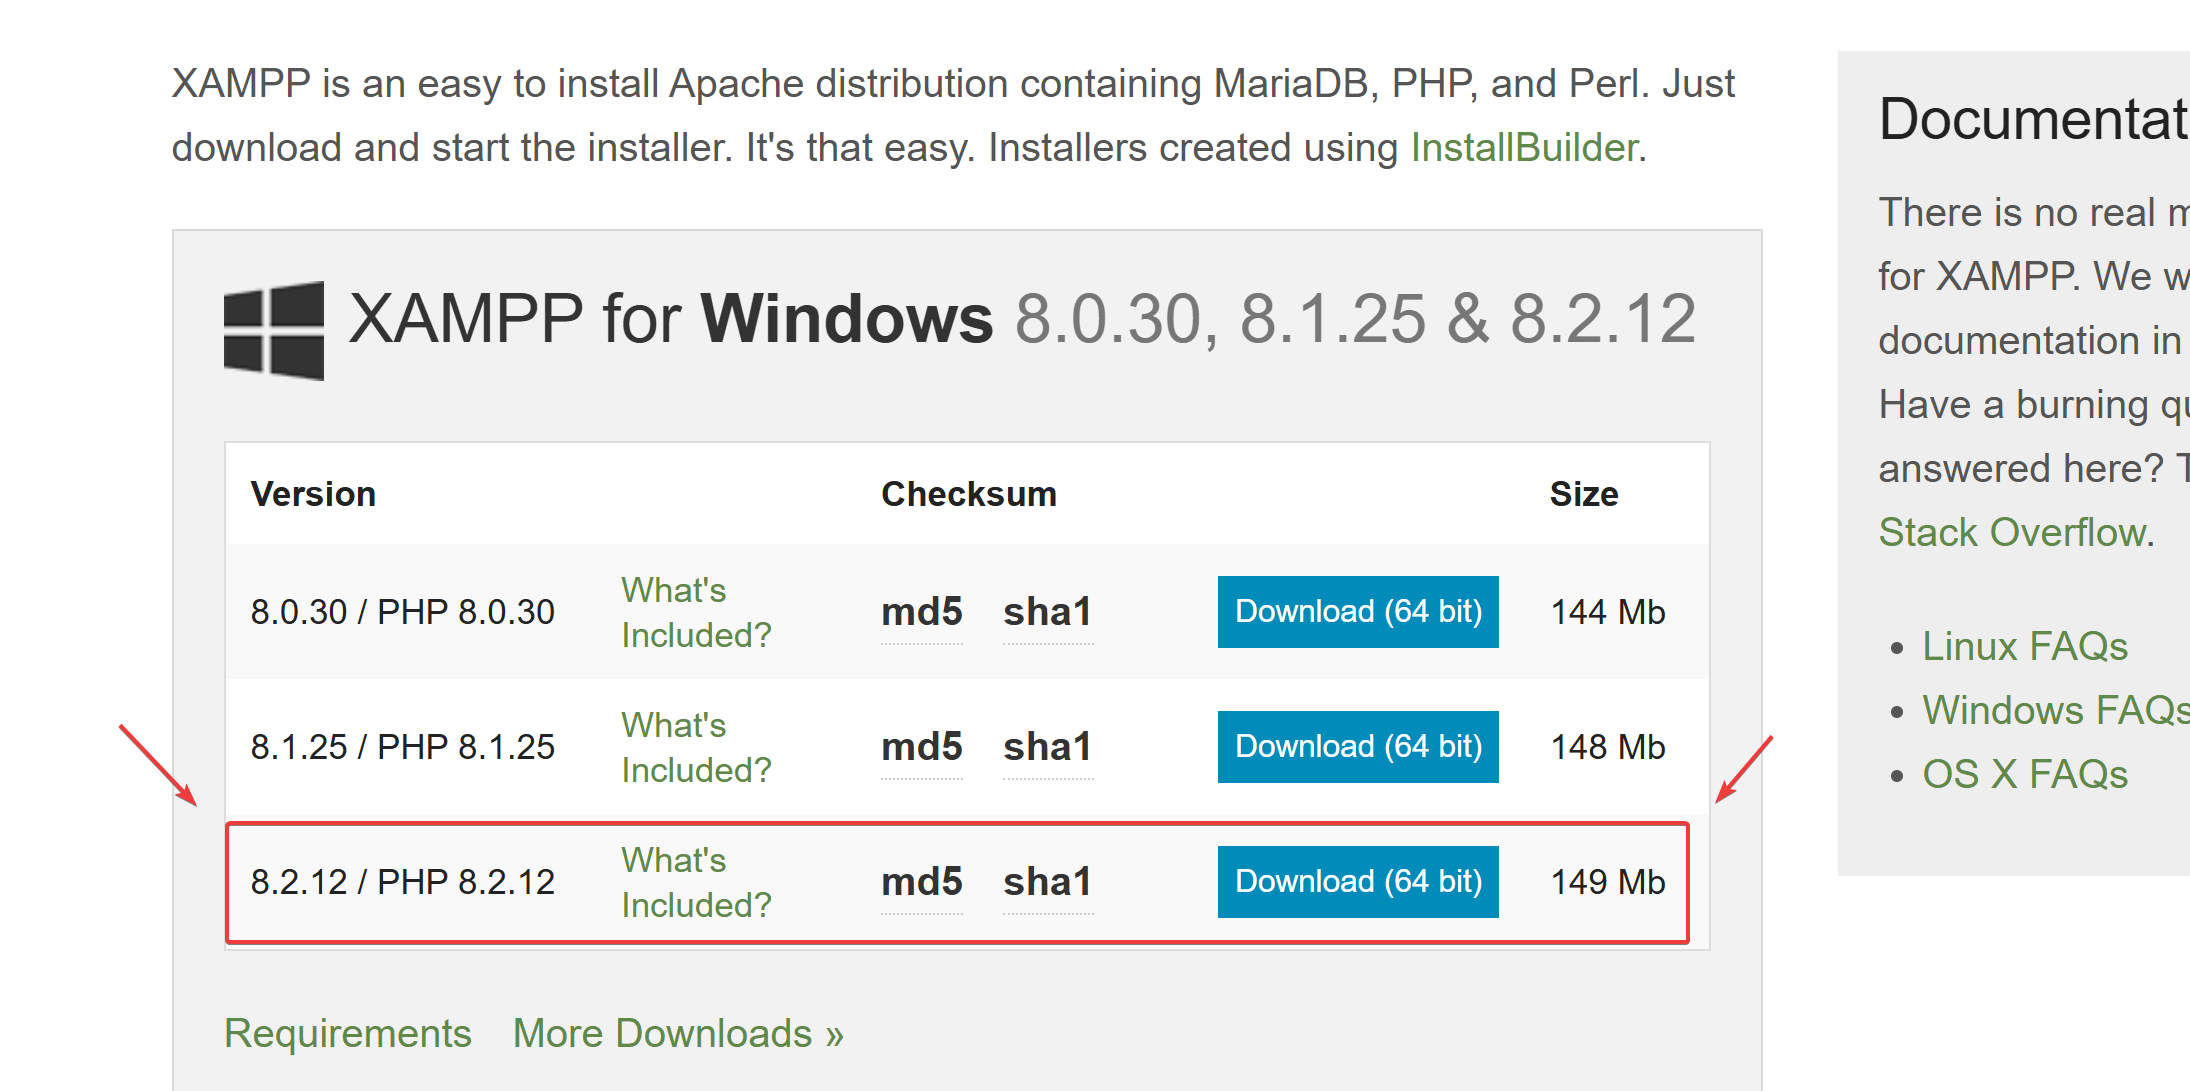
Task: Open the Stack Overflow link
Action: pyautogui.click(x=2013, y=533)
